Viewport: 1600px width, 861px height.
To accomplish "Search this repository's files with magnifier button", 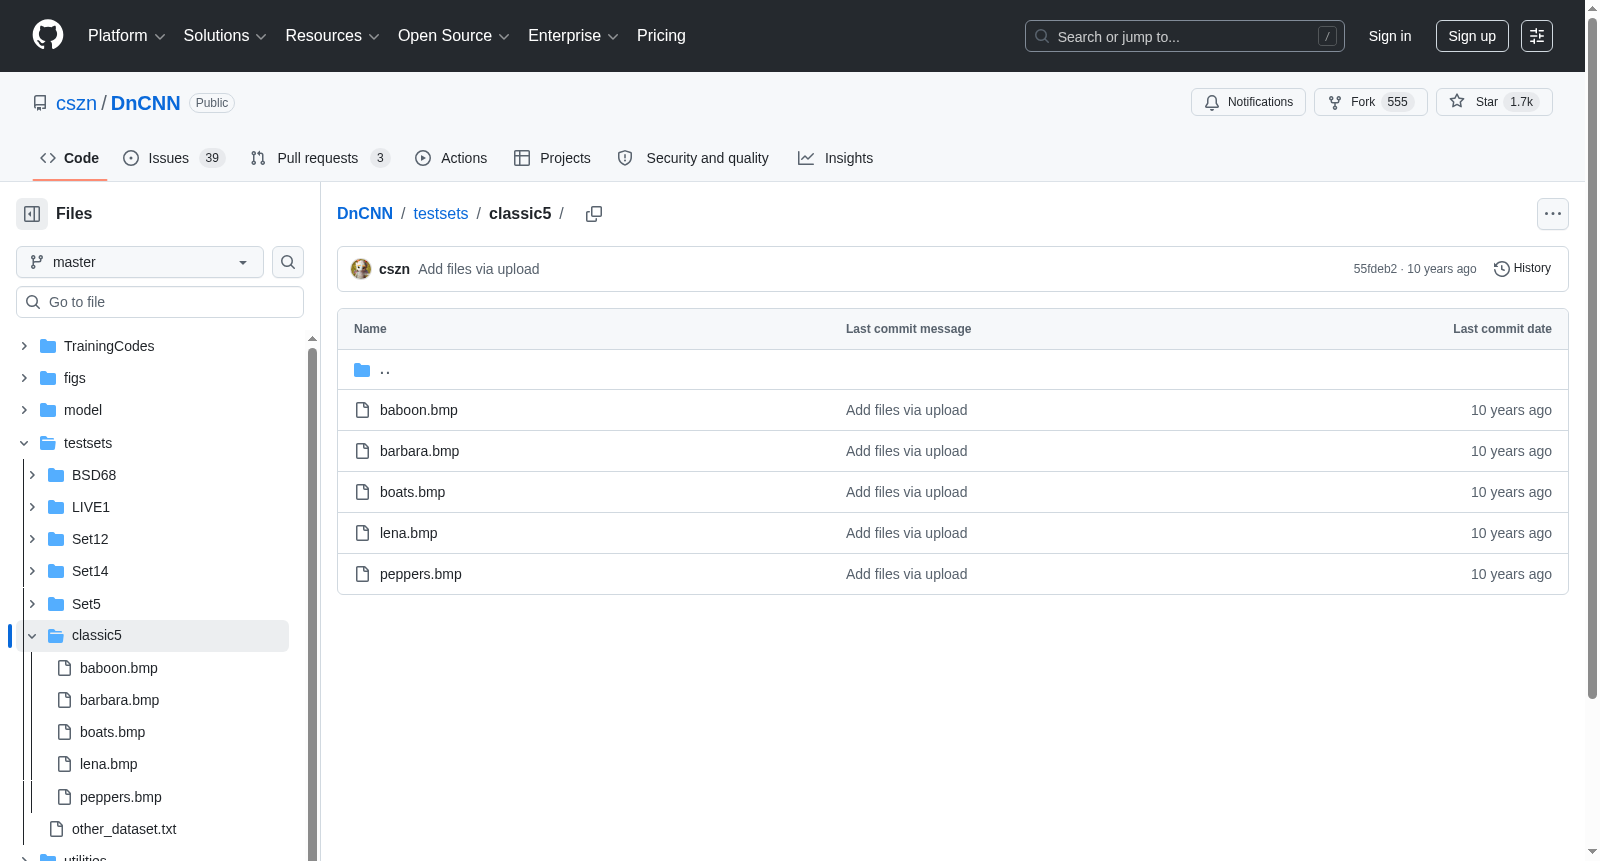I will [288, 262].
